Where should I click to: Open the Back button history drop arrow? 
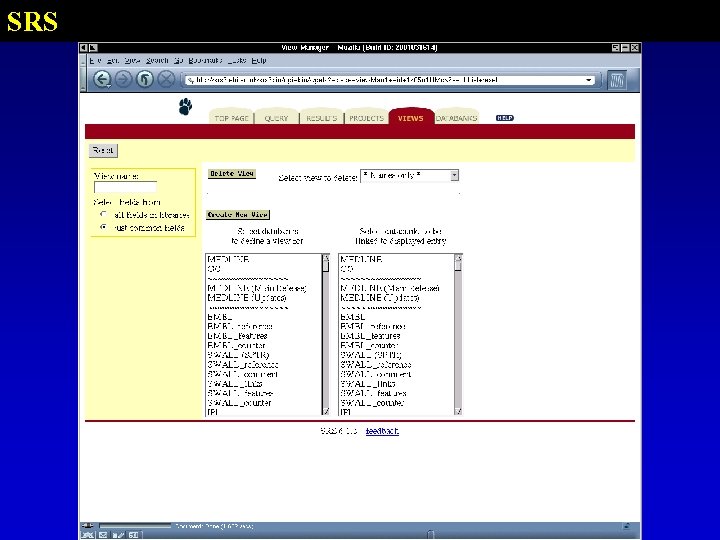coord(108,86)
